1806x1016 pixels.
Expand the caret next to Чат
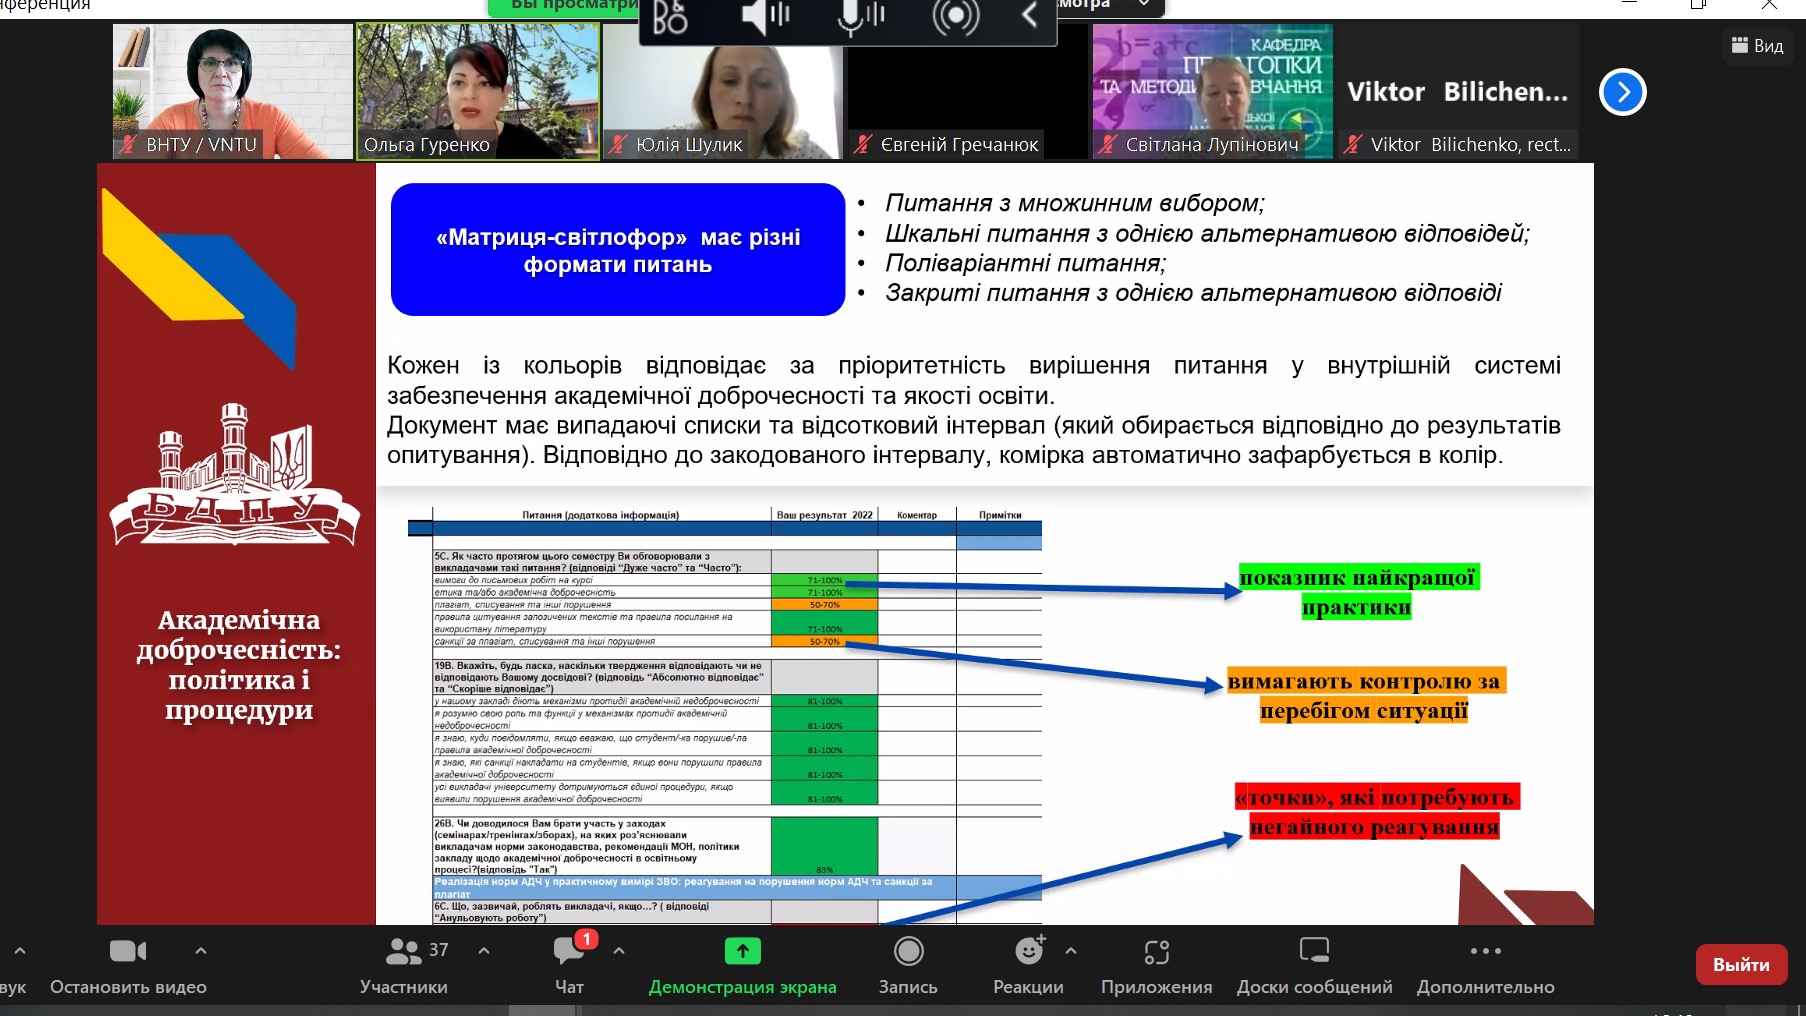[619, 951]
